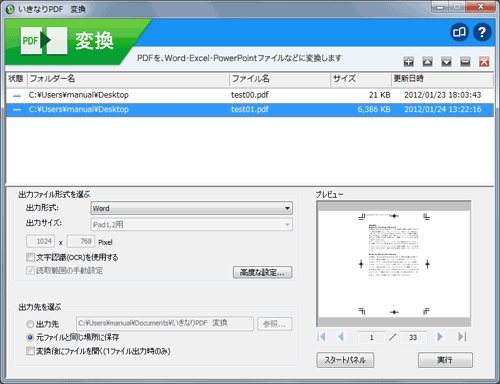500x384 pixels.
Task: Toggle 読取範囲の手動設定 checkbox
Action: click(x=30, y=270)
